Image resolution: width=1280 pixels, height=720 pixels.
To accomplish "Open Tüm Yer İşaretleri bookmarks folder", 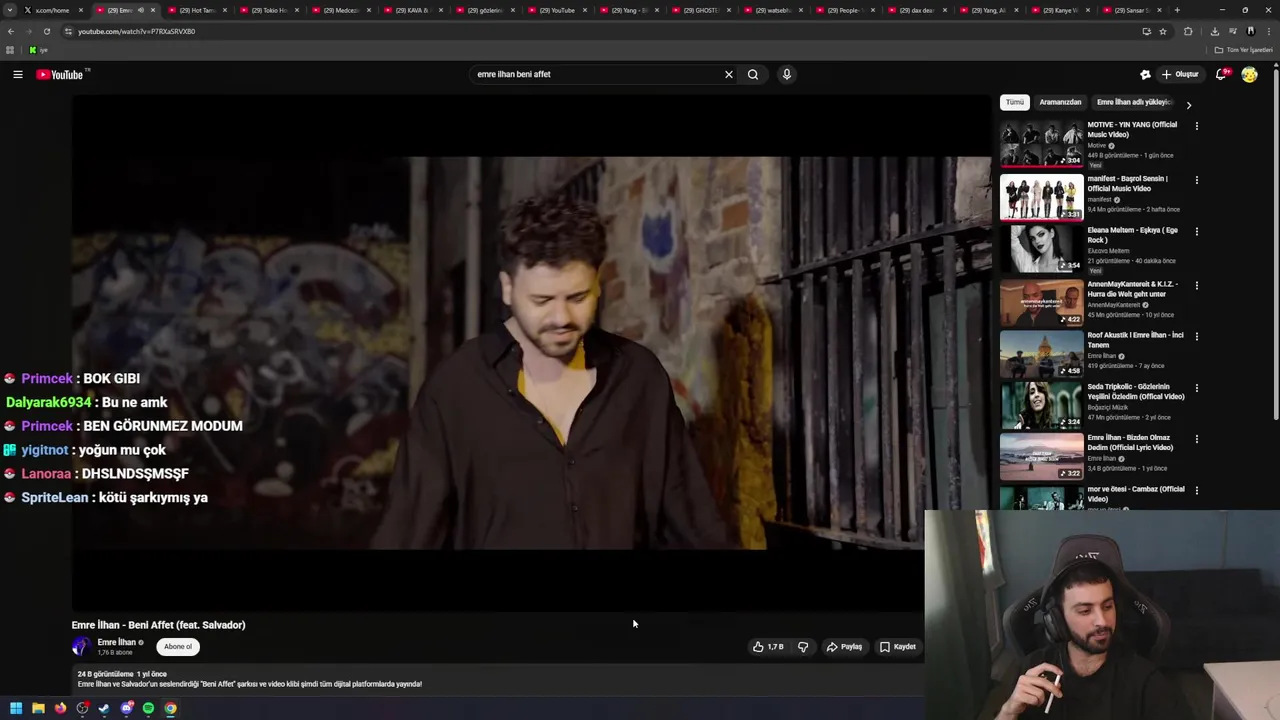I will click(x=1243, y=50).
